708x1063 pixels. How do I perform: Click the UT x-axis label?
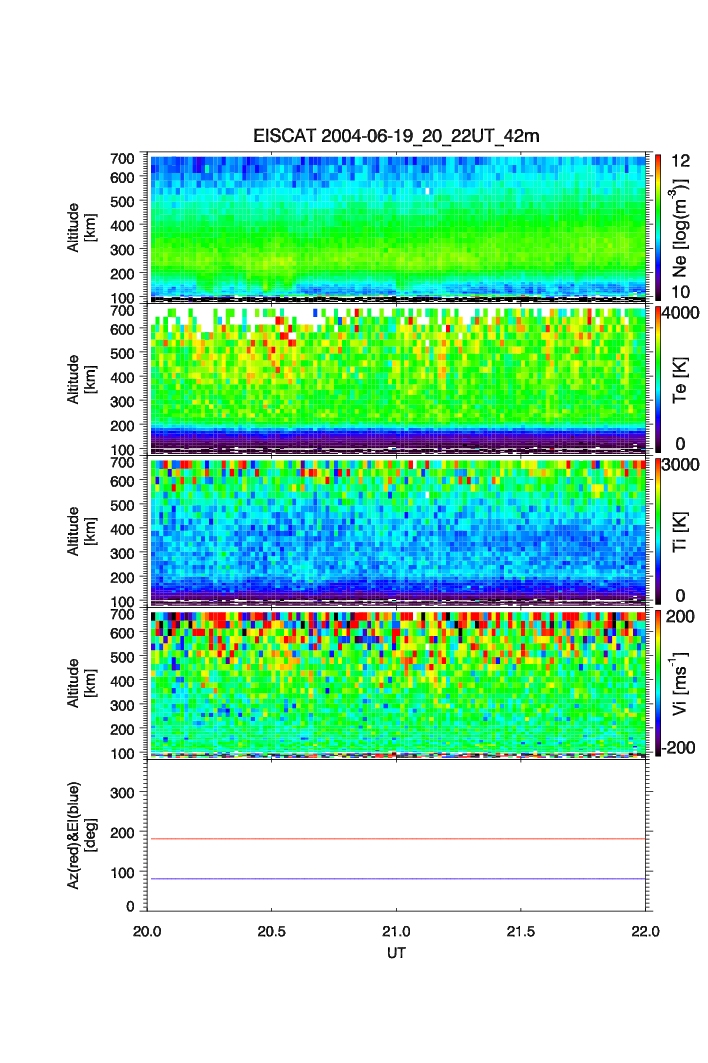click(x=397, y=954)
